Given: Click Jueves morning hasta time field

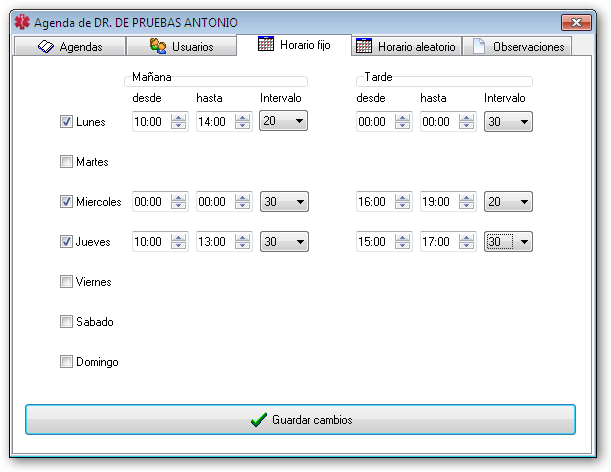Looking at the screenshot, I should pyautogui.click(x=213, y=242).
